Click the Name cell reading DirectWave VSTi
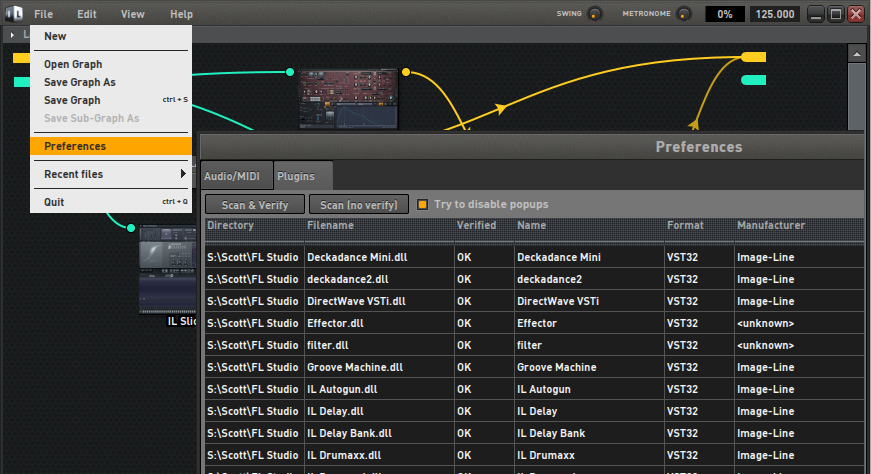The image size is (871, 474). (x=589, y=301)
